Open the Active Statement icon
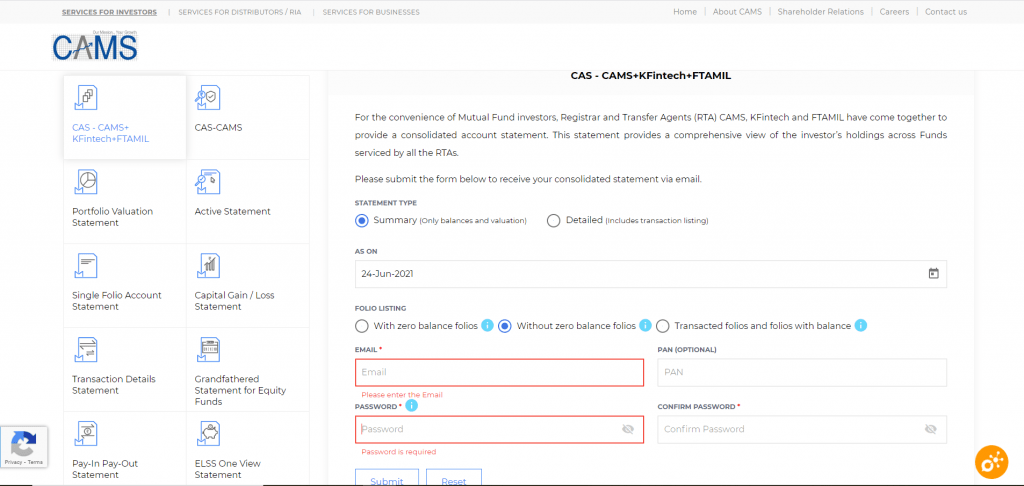The height and width of the screenshot is (486, 1024). point(208,182)
